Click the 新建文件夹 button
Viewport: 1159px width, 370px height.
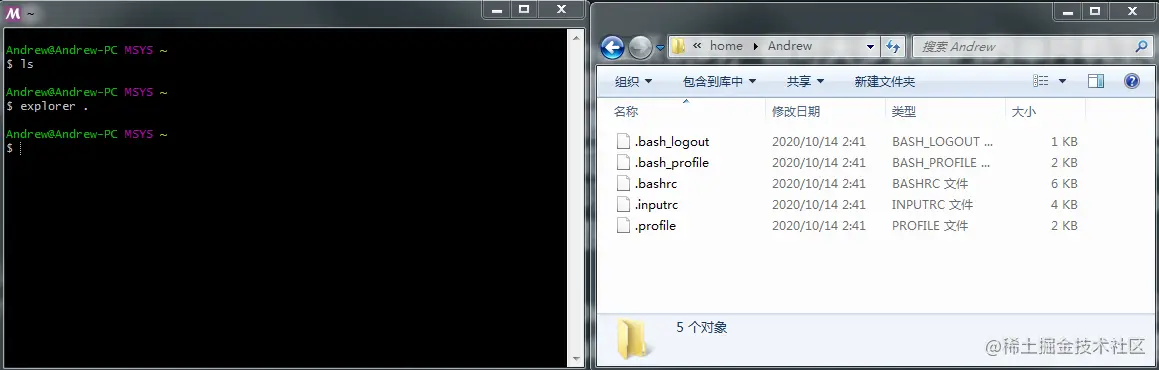click(x=885, y=81)
